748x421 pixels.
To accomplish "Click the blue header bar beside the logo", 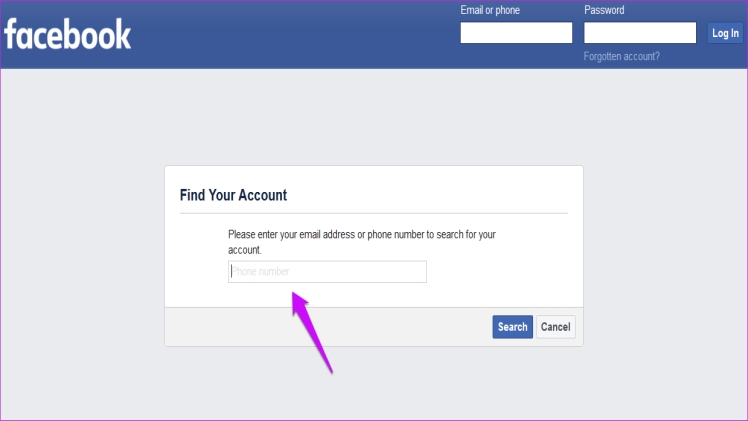I will click(296, 34).
